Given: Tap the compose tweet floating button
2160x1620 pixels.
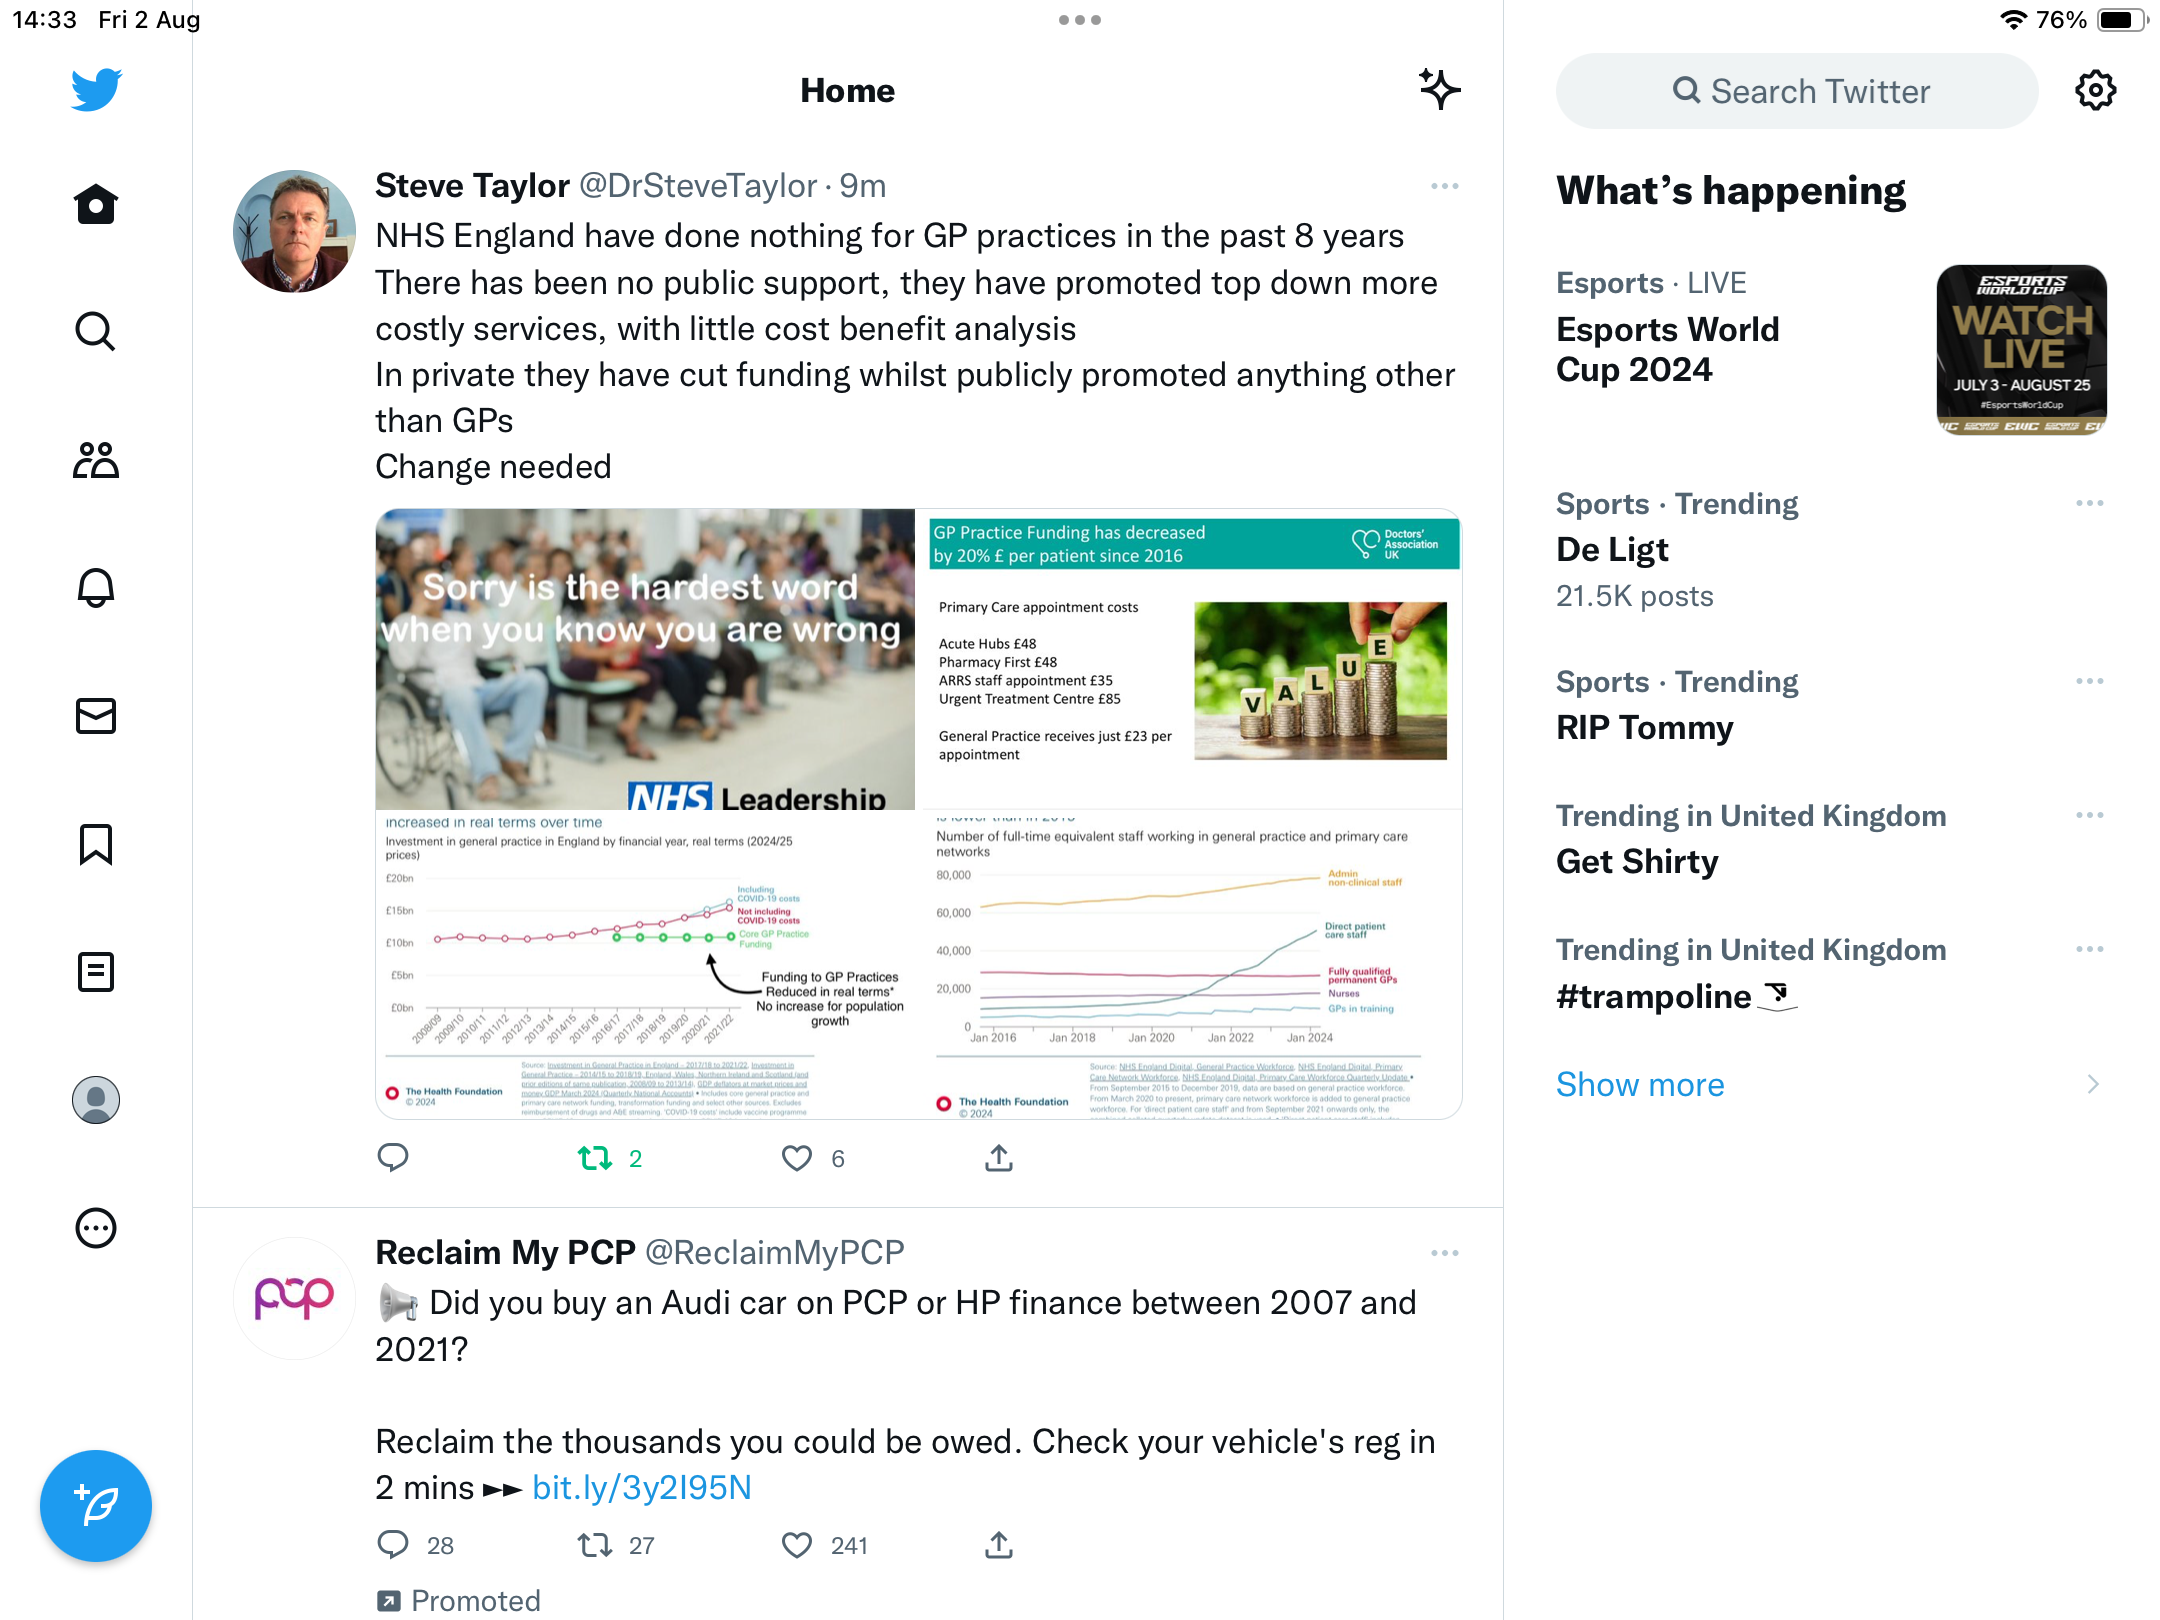Looking at the screenshot, I should tap(96, 1506).
